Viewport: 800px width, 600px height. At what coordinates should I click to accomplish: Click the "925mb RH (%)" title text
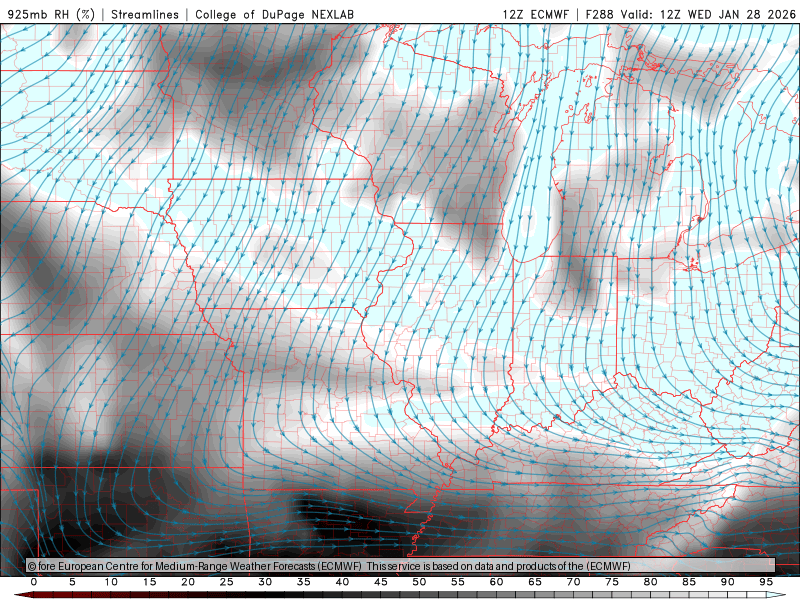(x=52, y=14)
